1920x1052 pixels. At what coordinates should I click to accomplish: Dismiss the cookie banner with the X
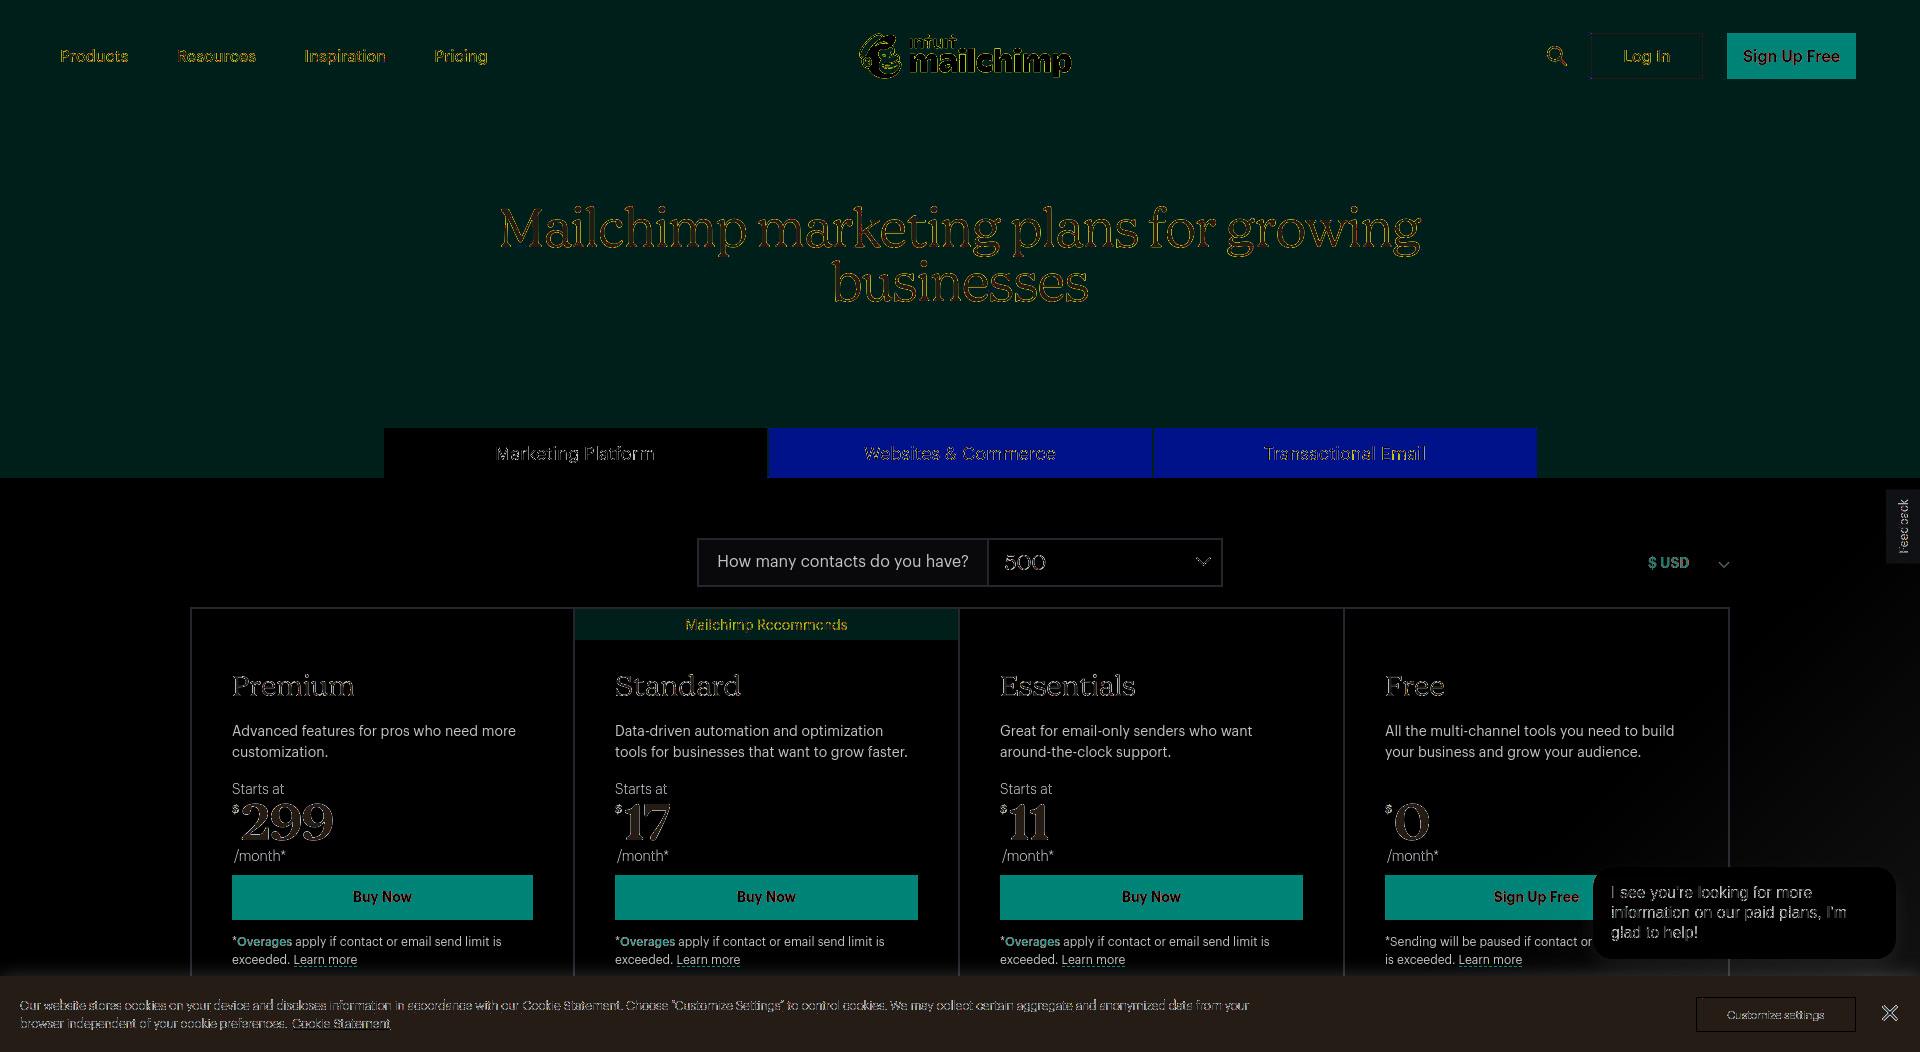1889,1014
